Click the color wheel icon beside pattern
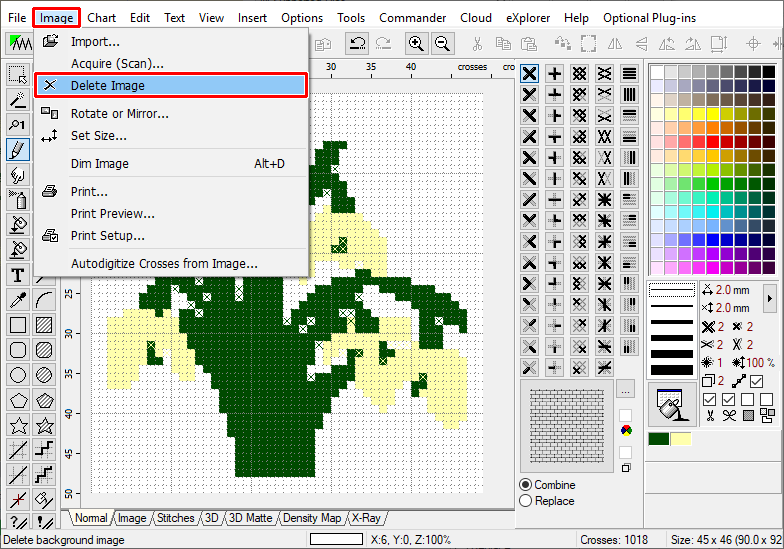Screen dimensions: 784x549 (626, 430)
